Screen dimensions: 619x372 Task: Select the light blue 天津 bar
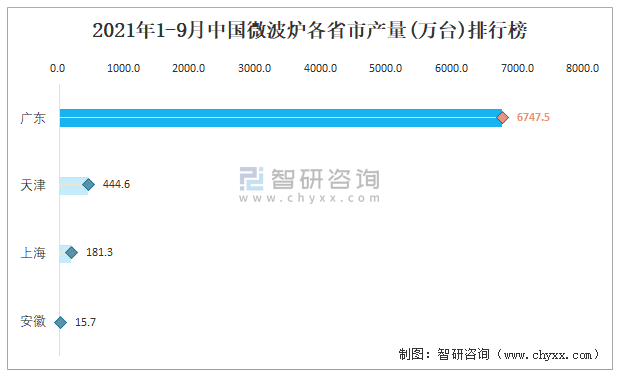[74, 186]
